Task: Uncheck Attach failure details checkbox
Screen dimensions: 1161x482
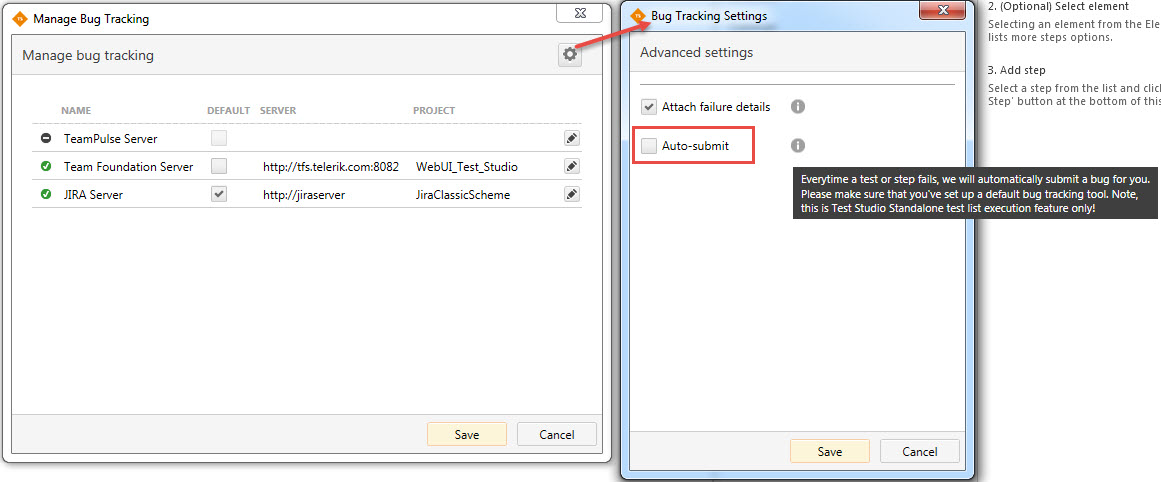Action: (x=649, y=107)
